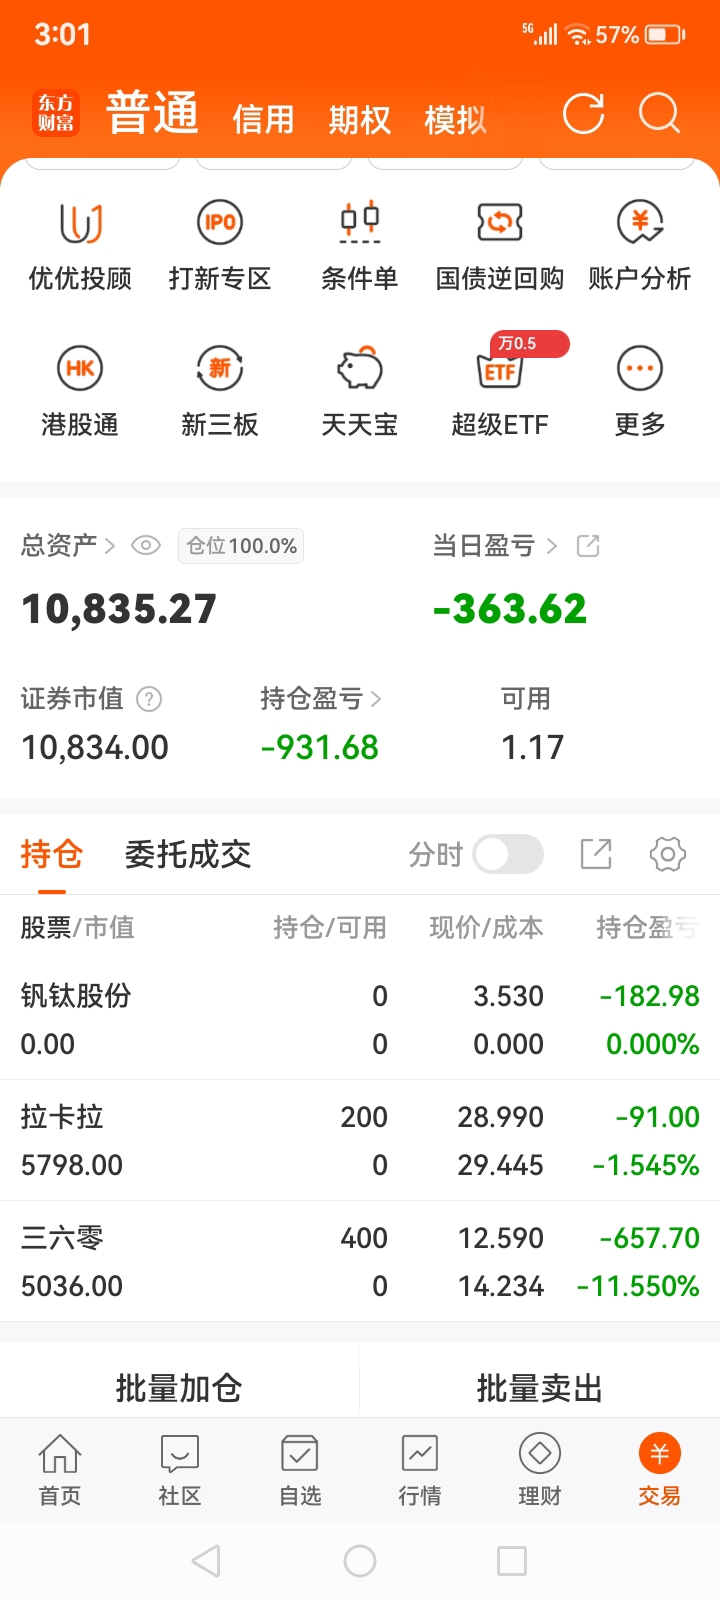The height and width of the screenshot is (1600, 720).
Task: Toggle the 分时 switch
Action: (508, 854)
